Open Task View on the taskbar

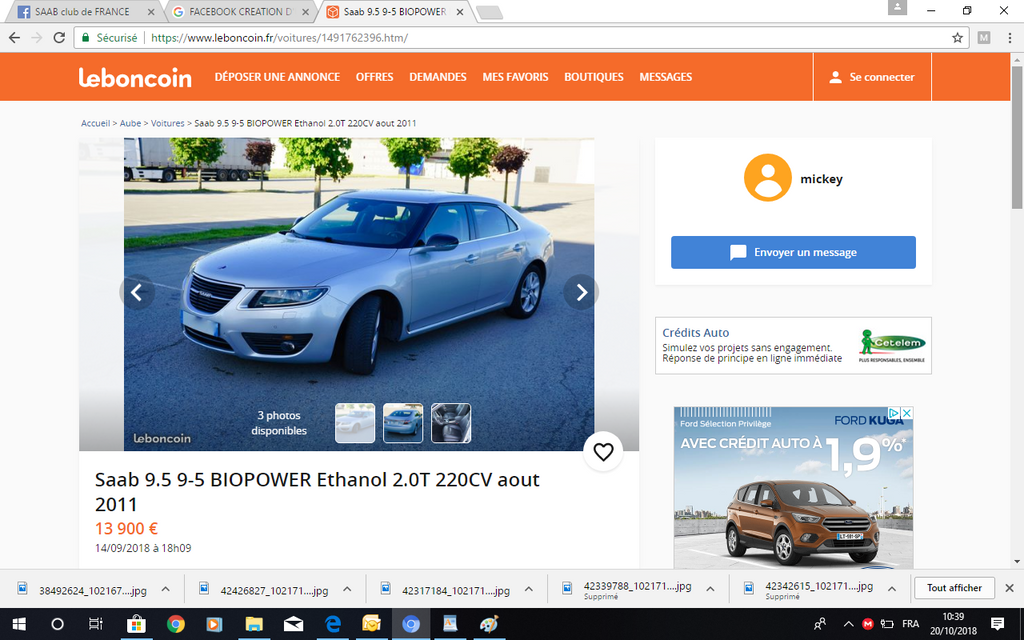click(96, 624)
